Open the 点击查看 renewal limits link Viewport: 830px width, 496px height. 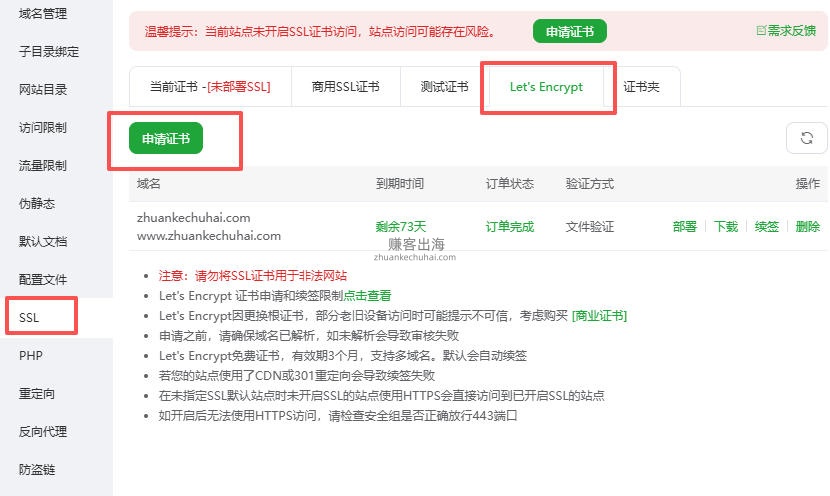(367, 296)
